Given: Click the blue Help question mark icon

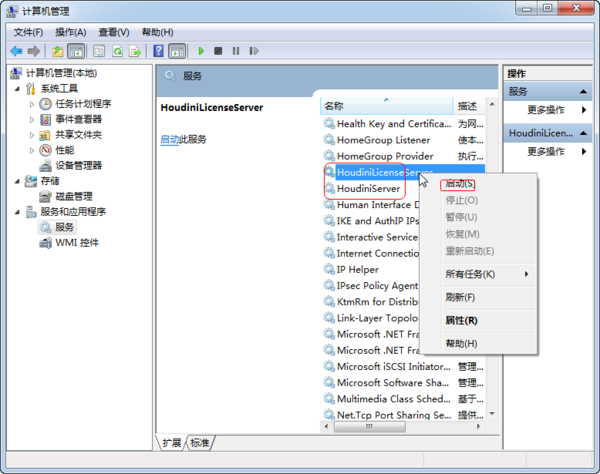Looking at the screenshot, I should 158,51.
